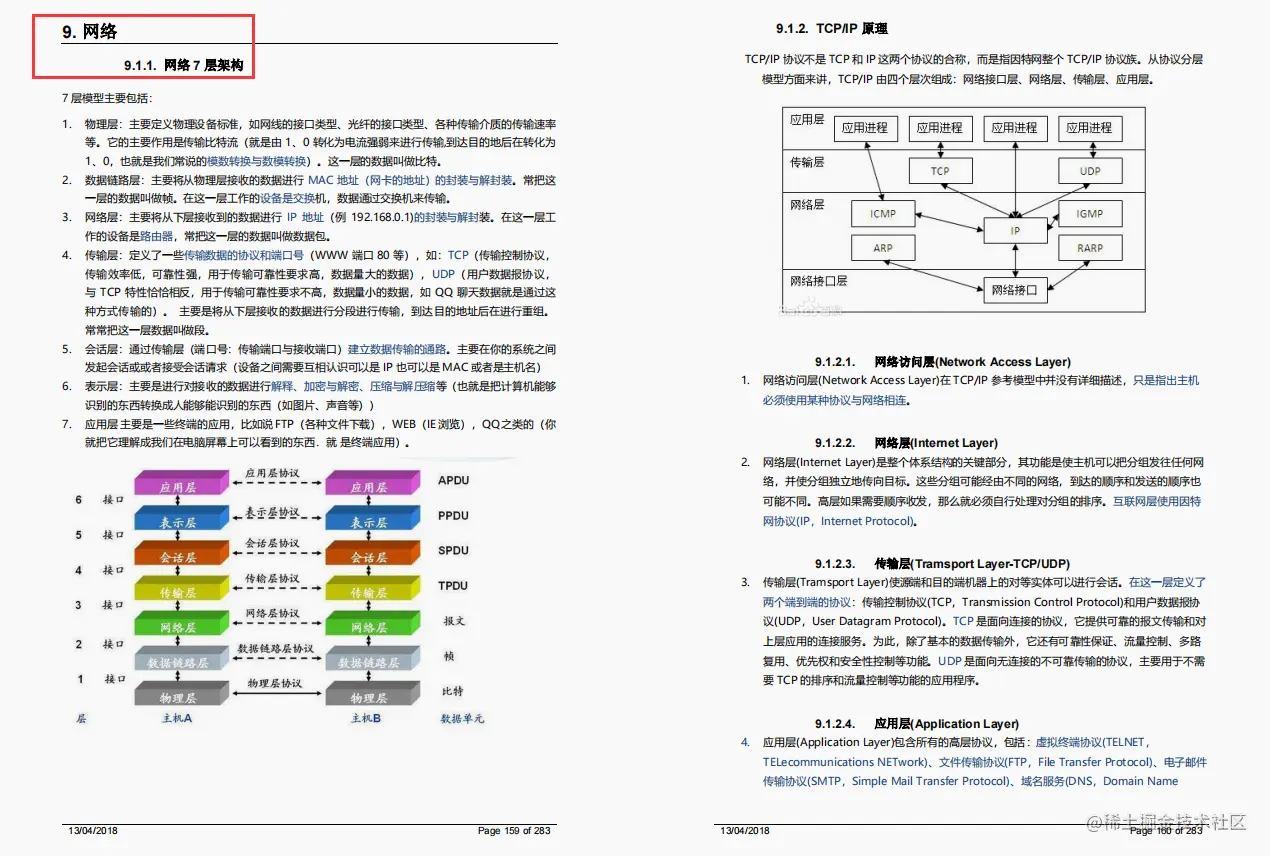Click the '应用层协议' arrow label
The image size is (1270, 856).
pos(272,473)
